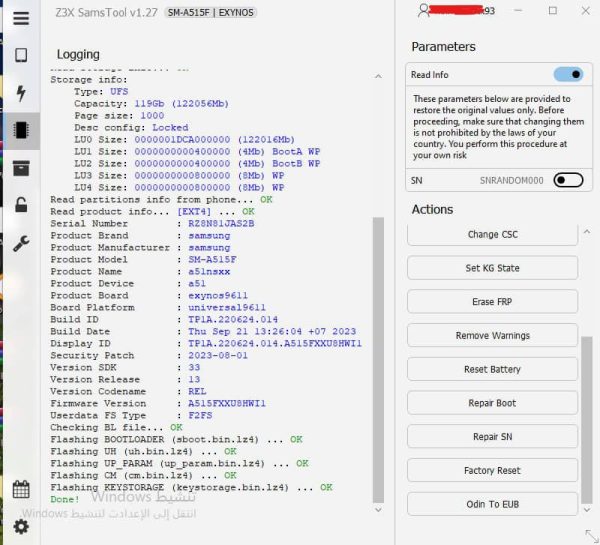600x545 pixels.
Task: Click the Desc config Locked value
Action: pyautogui.click(x=170, y=128)
